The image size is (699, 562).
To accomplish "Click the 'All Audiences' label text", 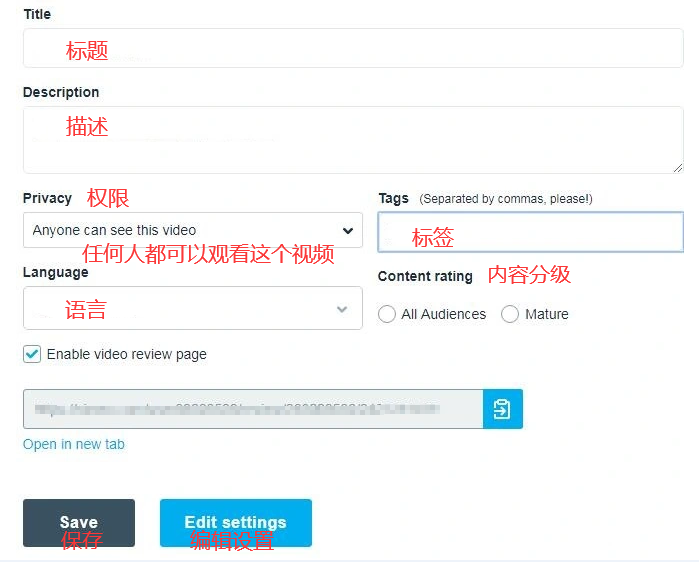I will point(443,314).
